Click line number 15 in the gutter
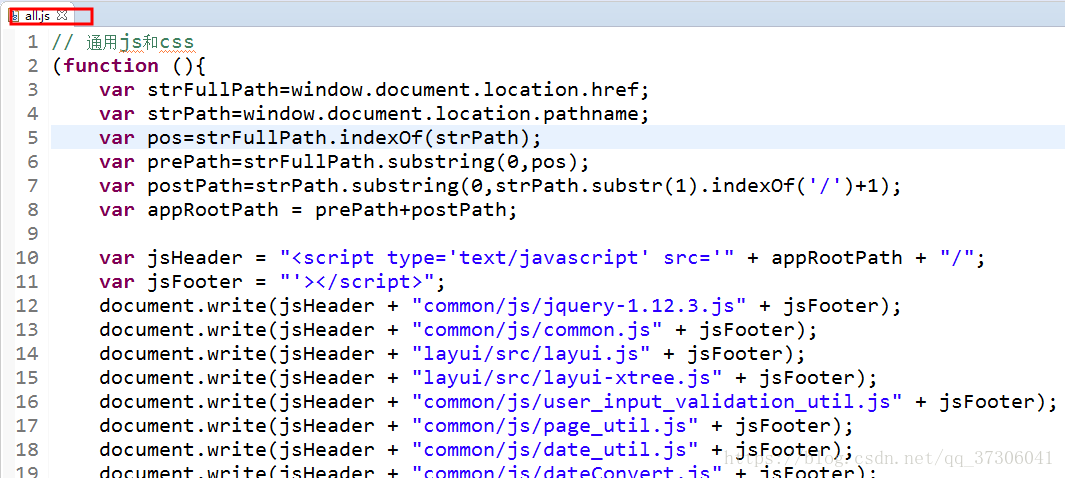Image resolution: width=1065 pixels, height=478 pixels. tap(27, 378)
